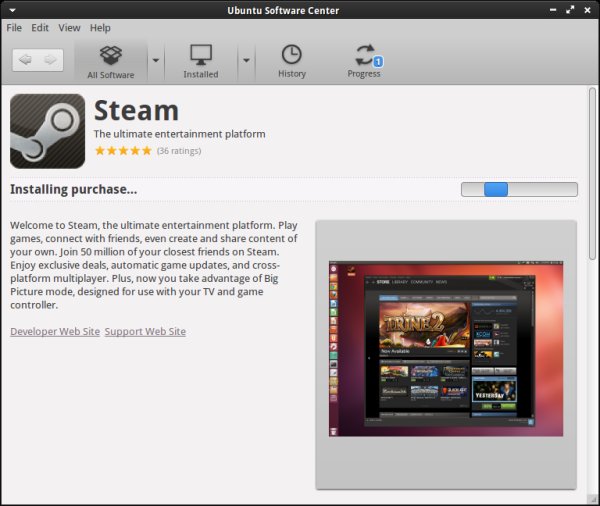This screenshot has height=506, width=600.
Task: Open the Developer Web Site link
Action: pos(55,331)
